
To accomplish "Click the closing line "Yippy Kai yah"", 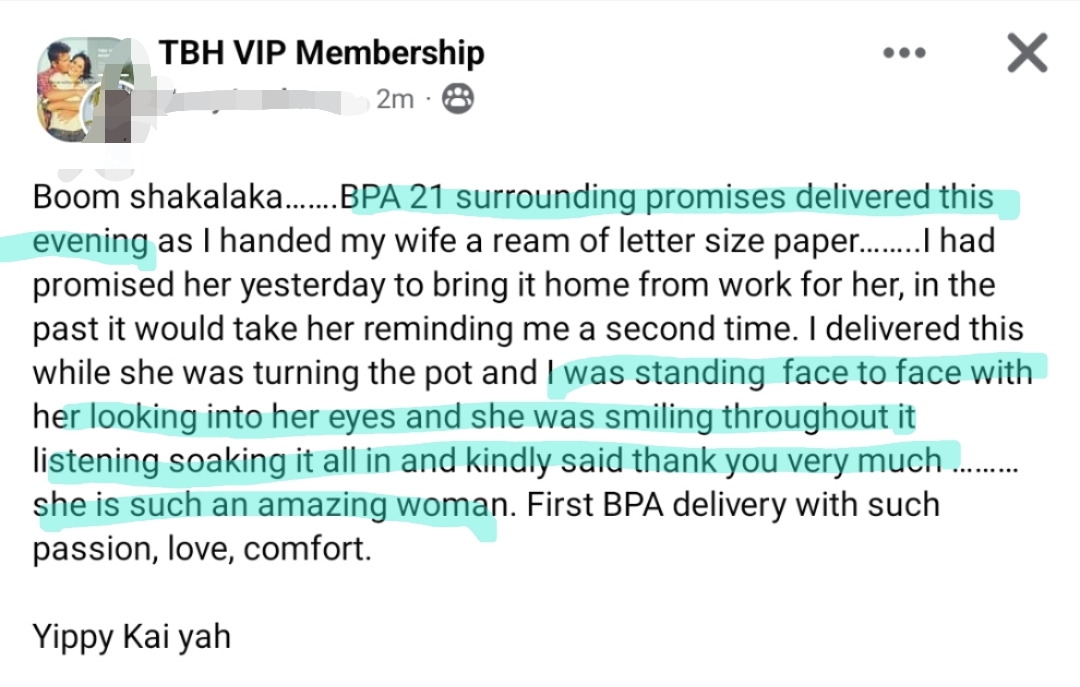I will (x=132, y=637).
